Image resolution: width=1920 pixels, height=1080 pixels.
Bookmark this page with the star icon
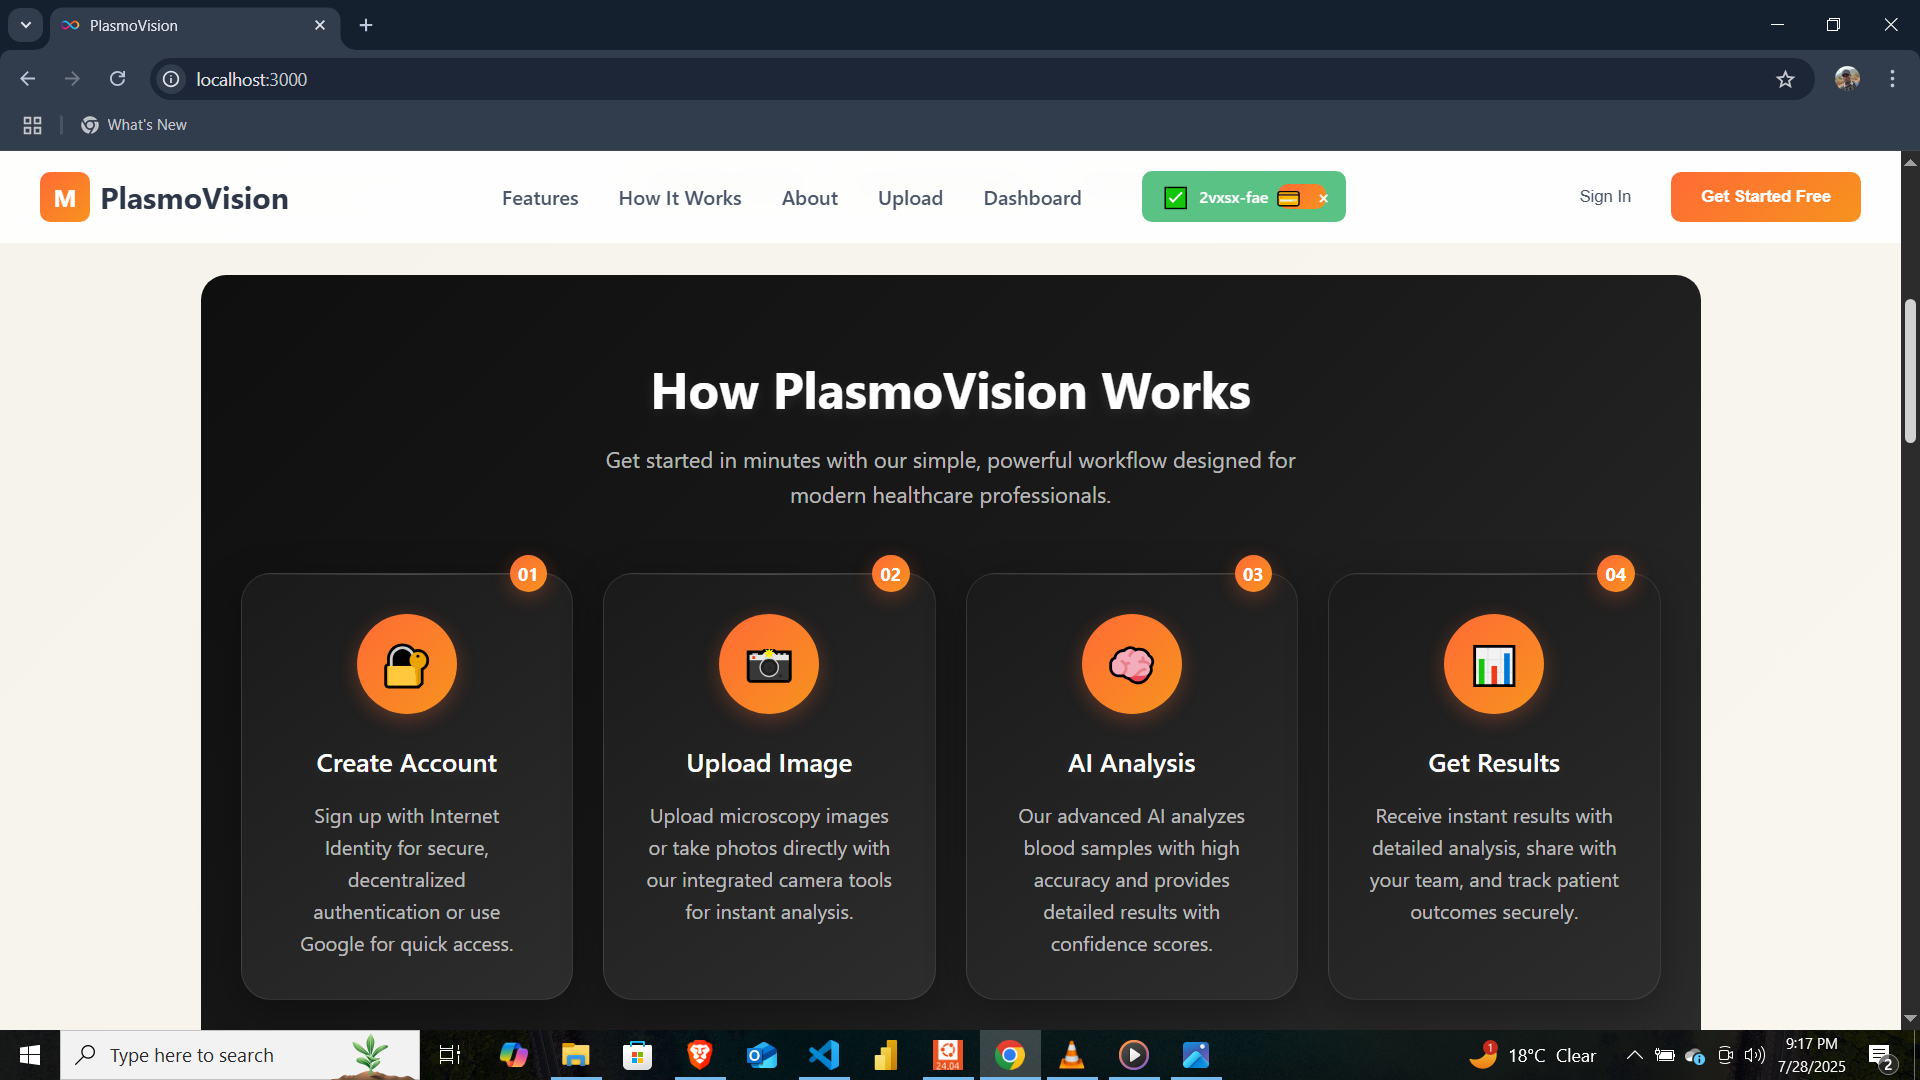point(1785,79)
